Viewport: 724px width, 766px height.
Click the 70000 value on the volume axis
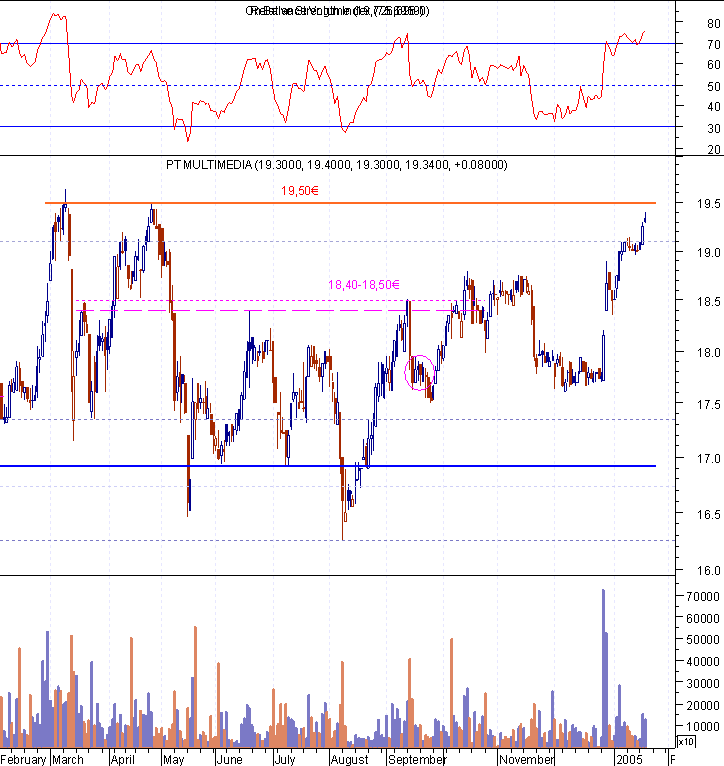tap(703, 596)
